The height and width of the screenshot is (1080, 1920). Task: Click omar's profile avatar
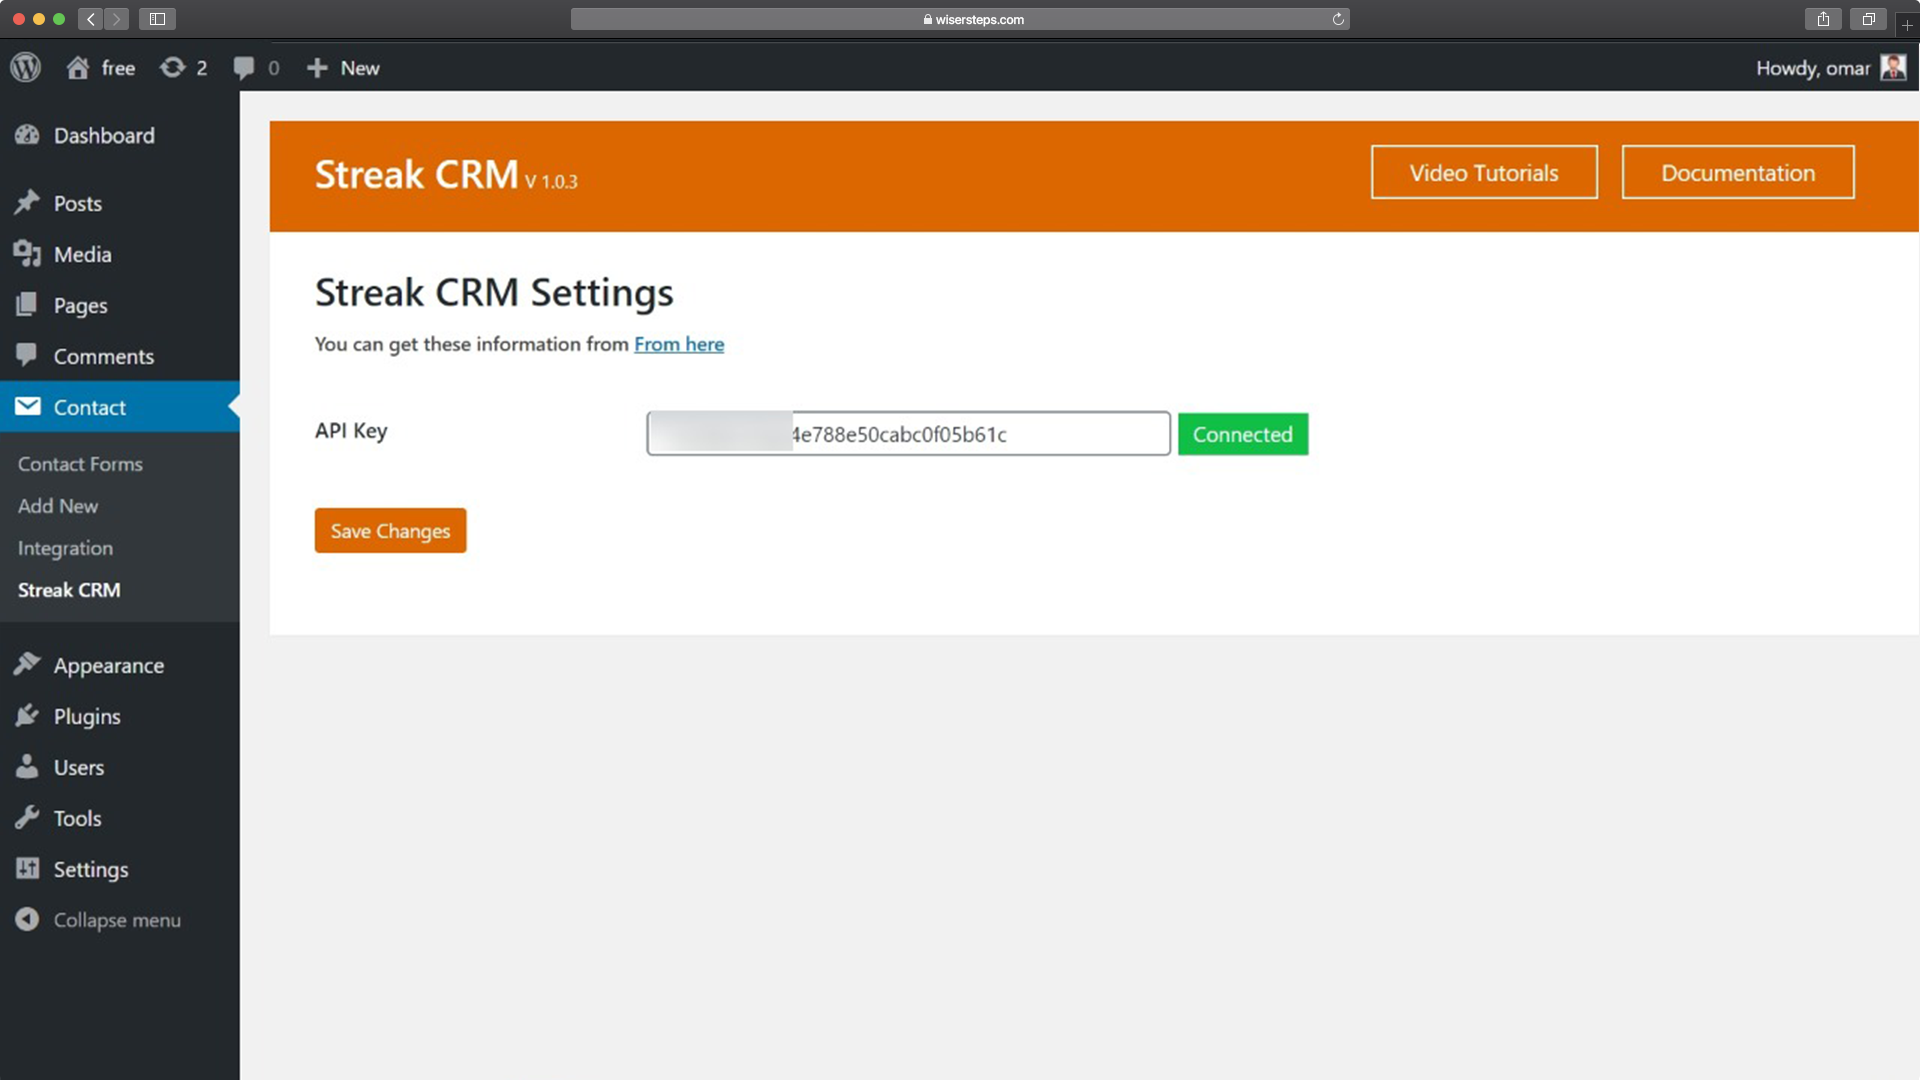[x=1893, y=68]
